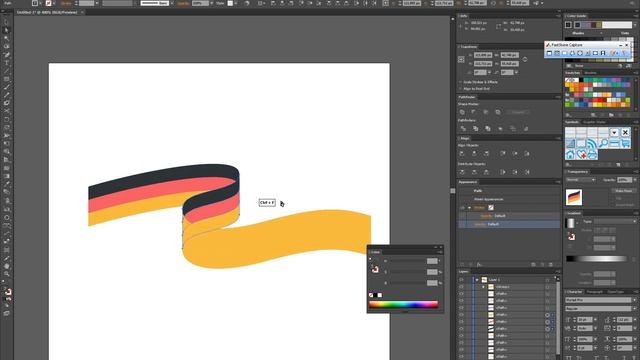The height and width of the screenshot is (360, 640).
Task: Select the Type tool
Action: (7, 63)
